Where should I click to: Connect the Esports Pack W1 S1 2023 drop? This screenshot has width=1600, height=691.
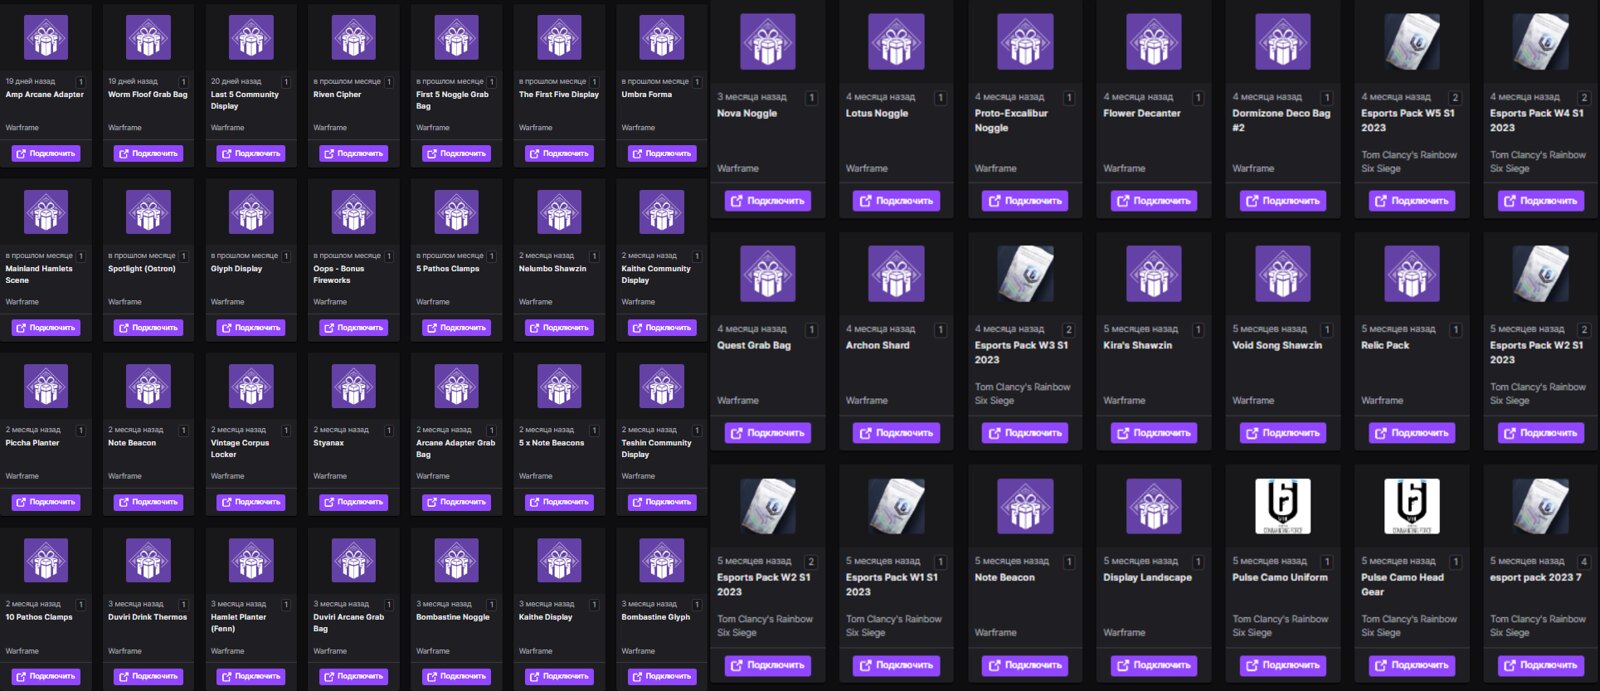897,665
